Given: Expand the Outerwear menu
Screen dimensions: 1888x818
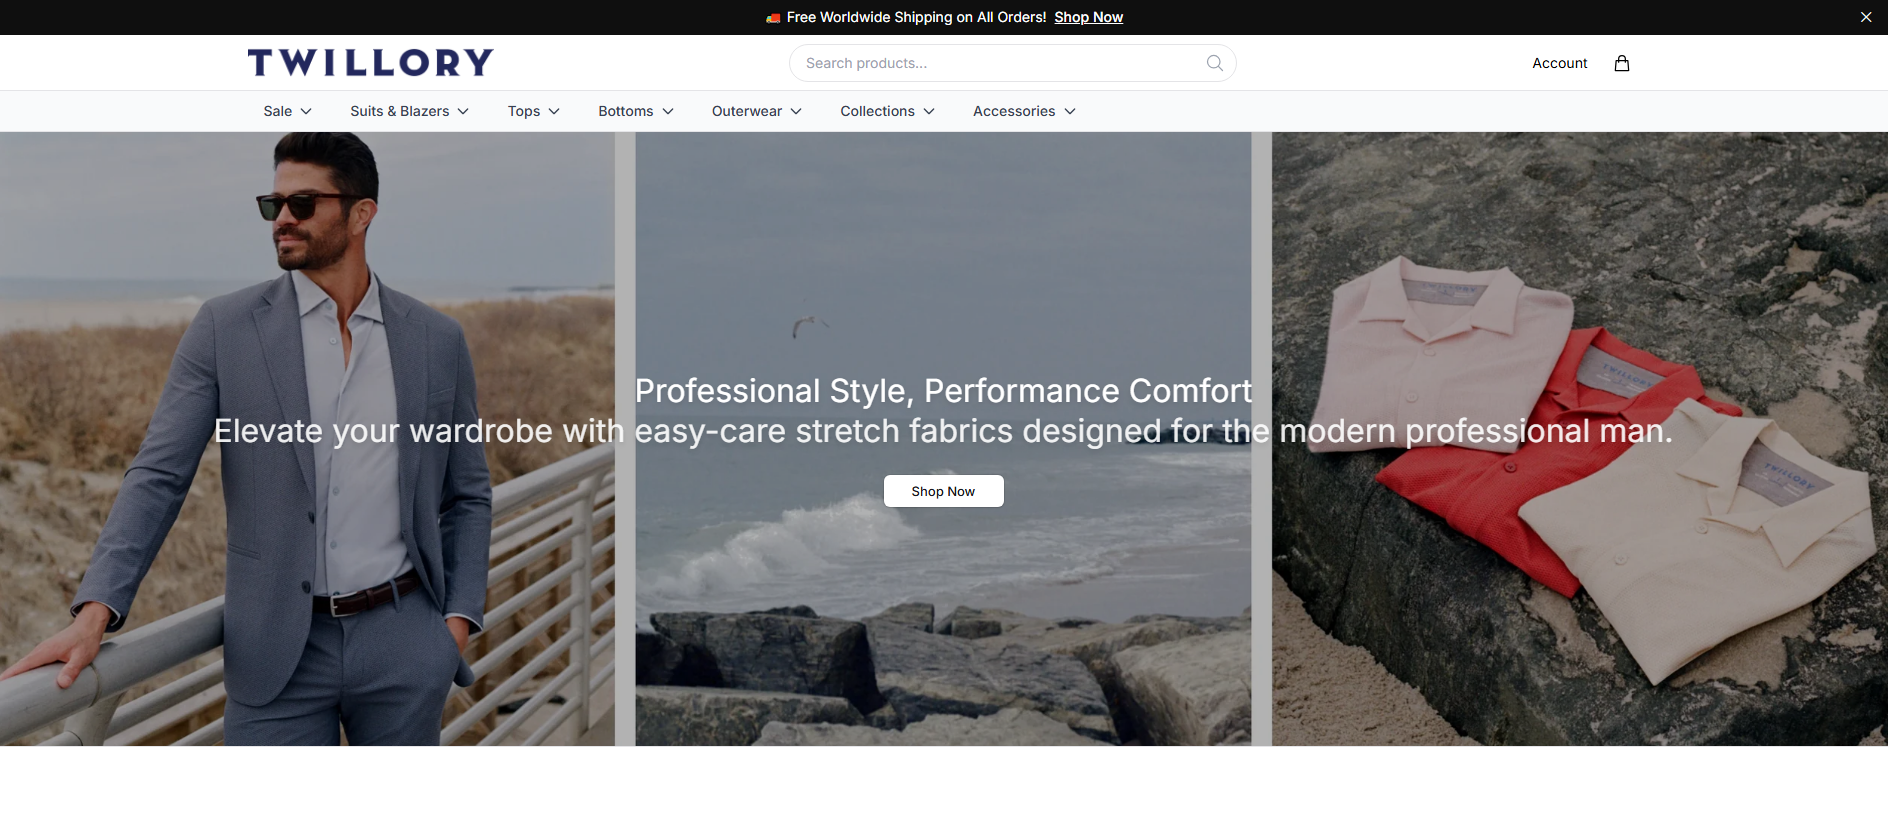Looking at the screenshot, I should pyautogui.click(x=757, y=111).
